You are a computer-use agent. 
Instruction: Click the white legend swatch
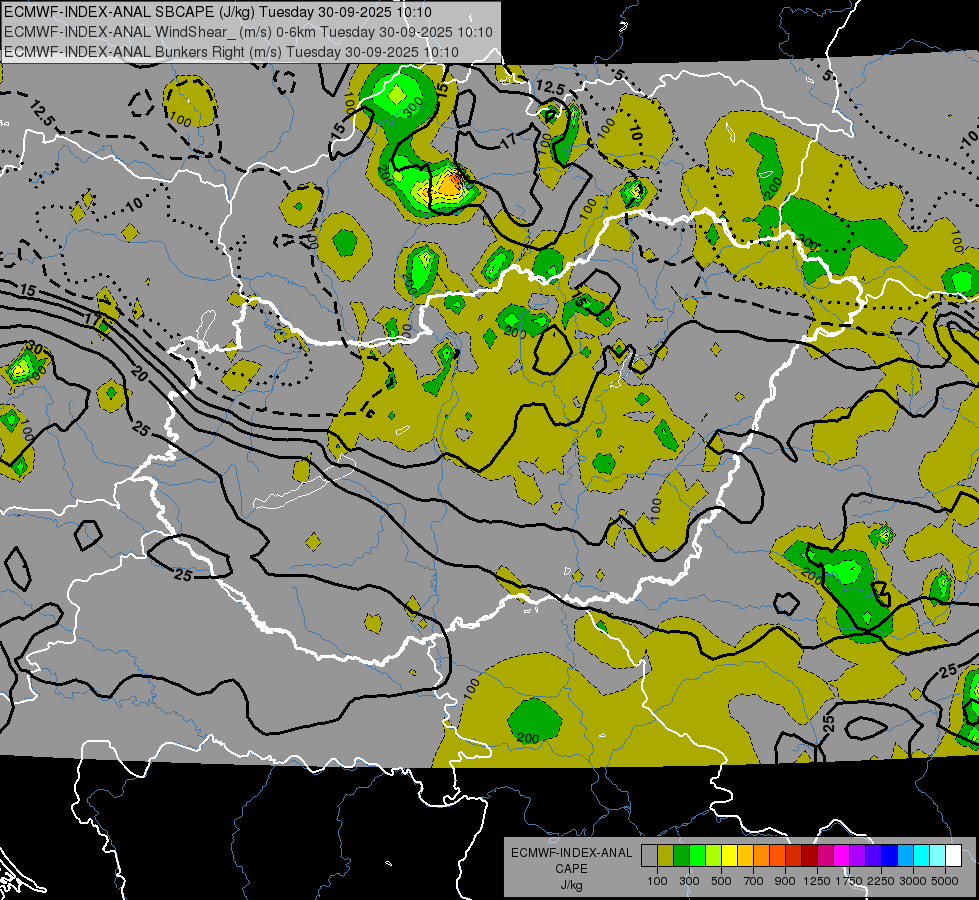pos(953,856)
